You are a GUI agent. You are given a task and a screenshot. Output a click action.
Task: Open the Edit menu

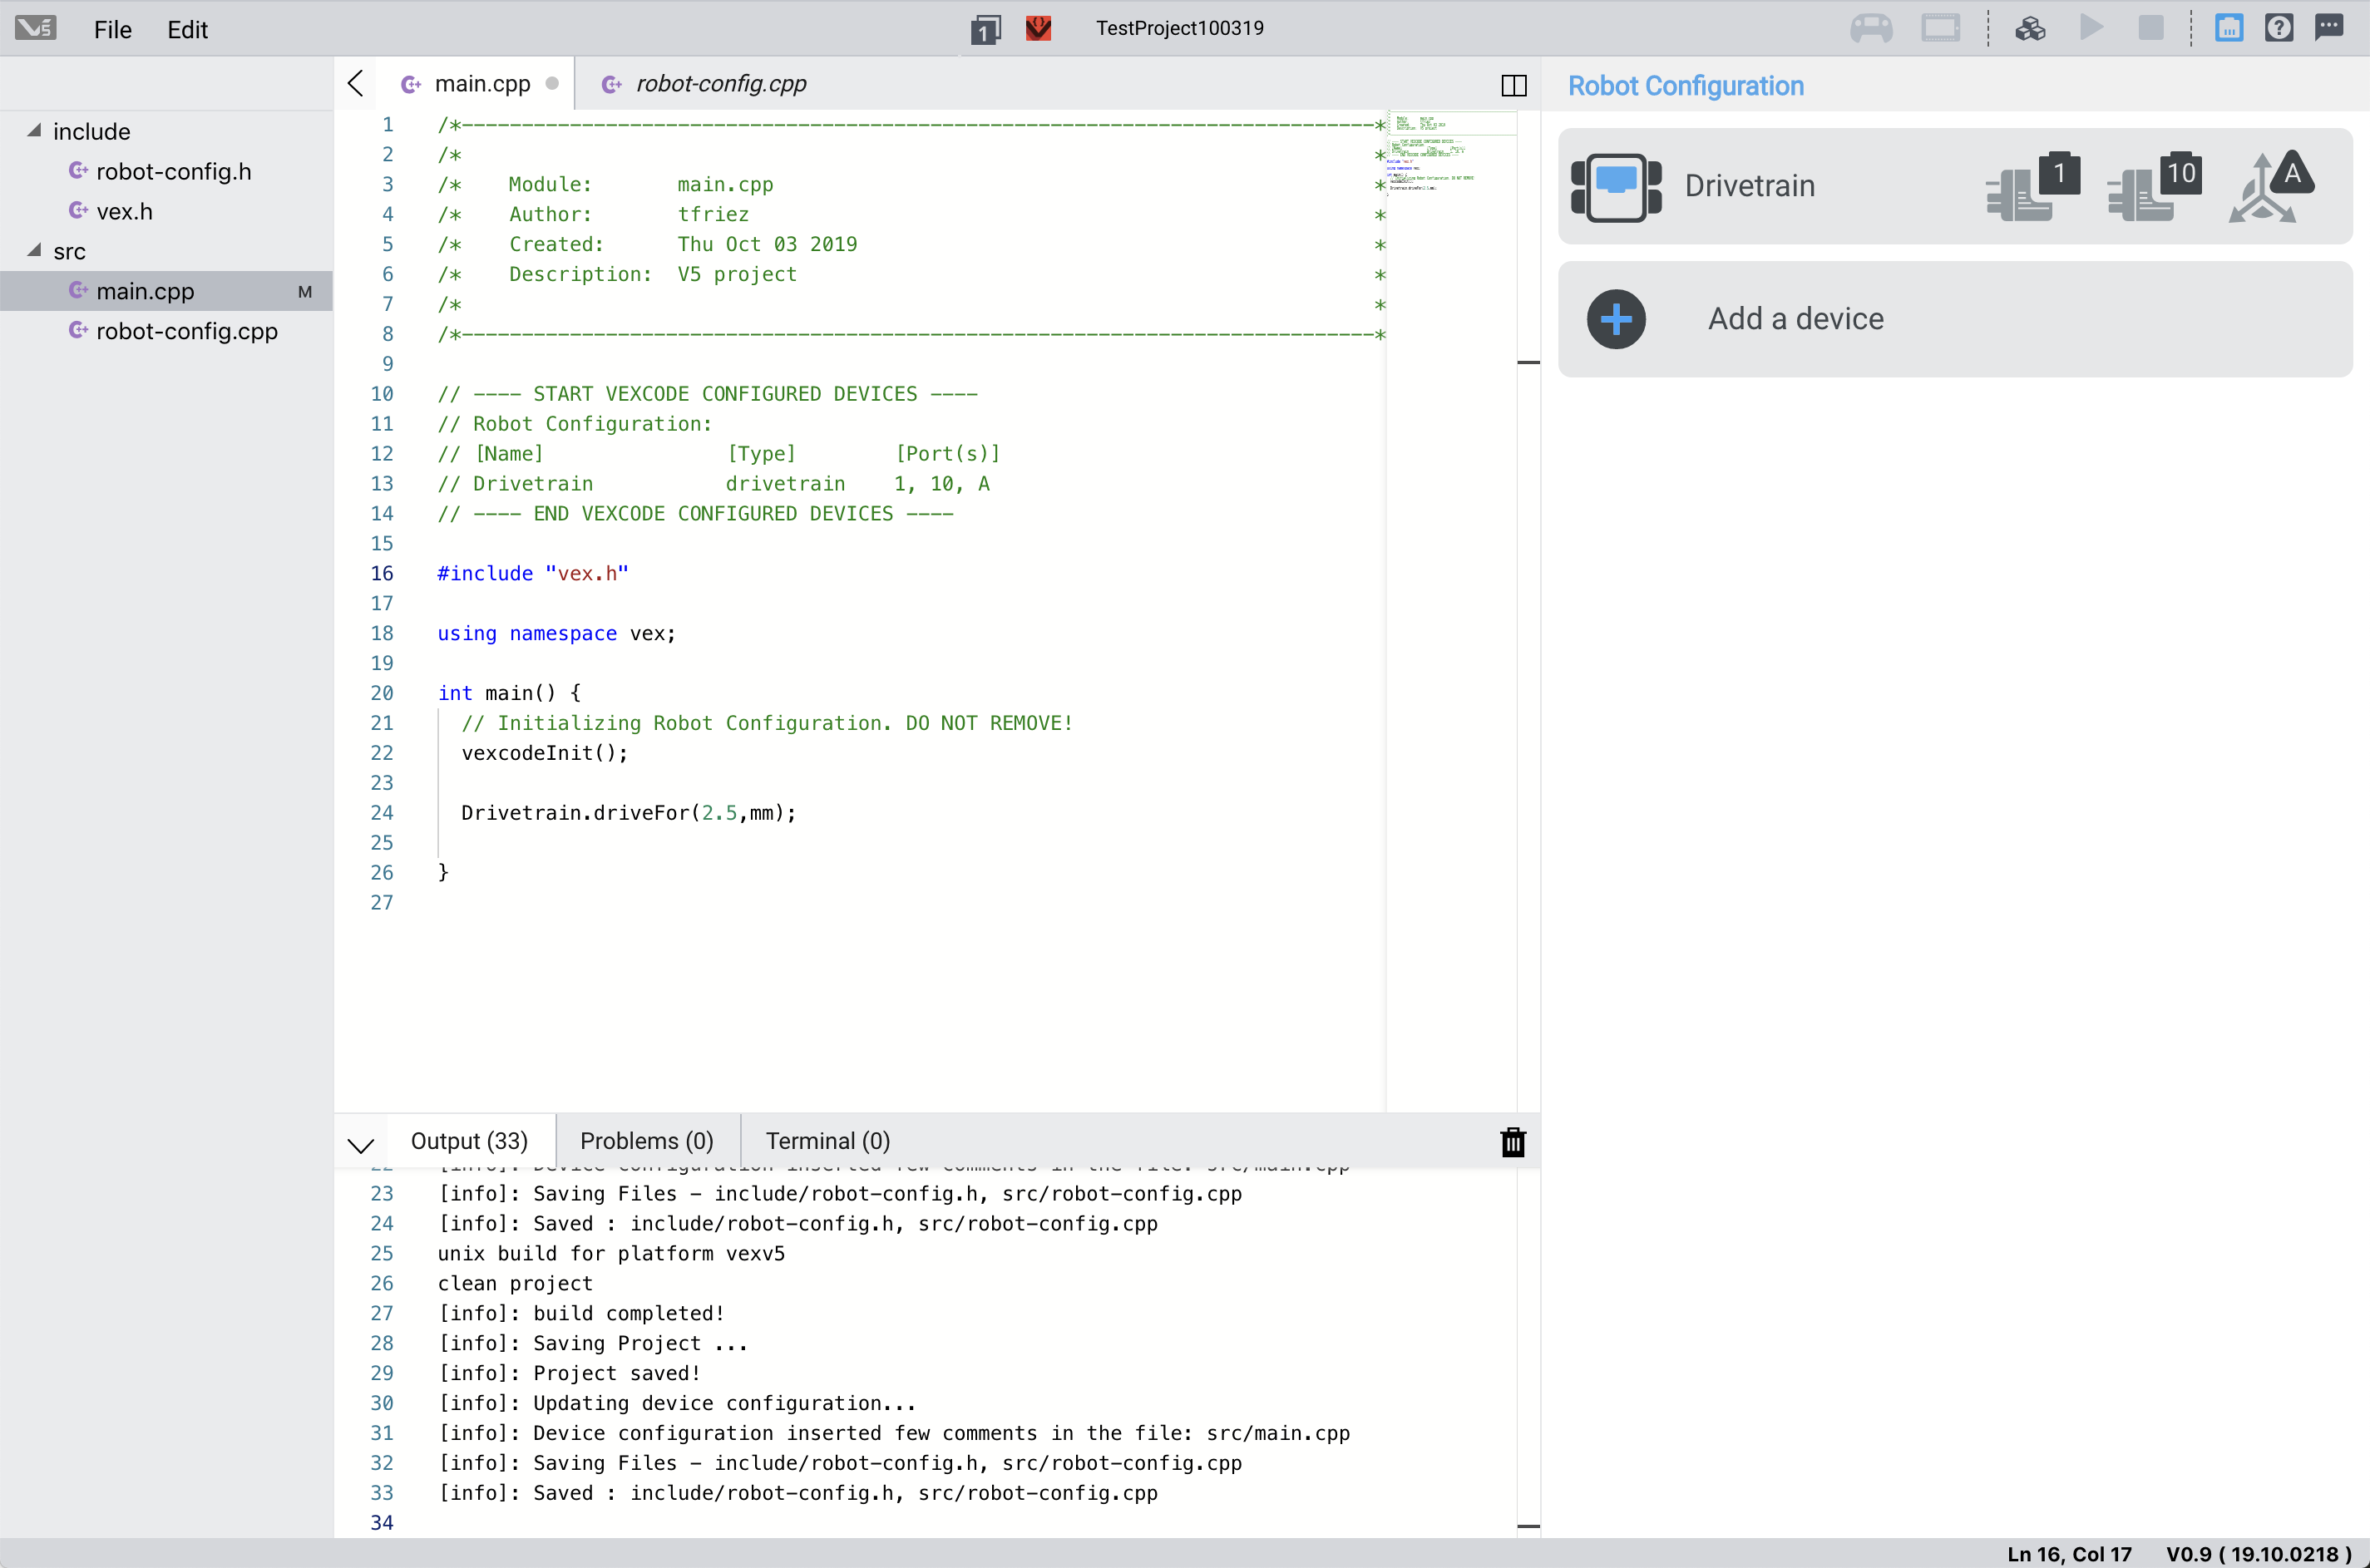pos(188,29)
